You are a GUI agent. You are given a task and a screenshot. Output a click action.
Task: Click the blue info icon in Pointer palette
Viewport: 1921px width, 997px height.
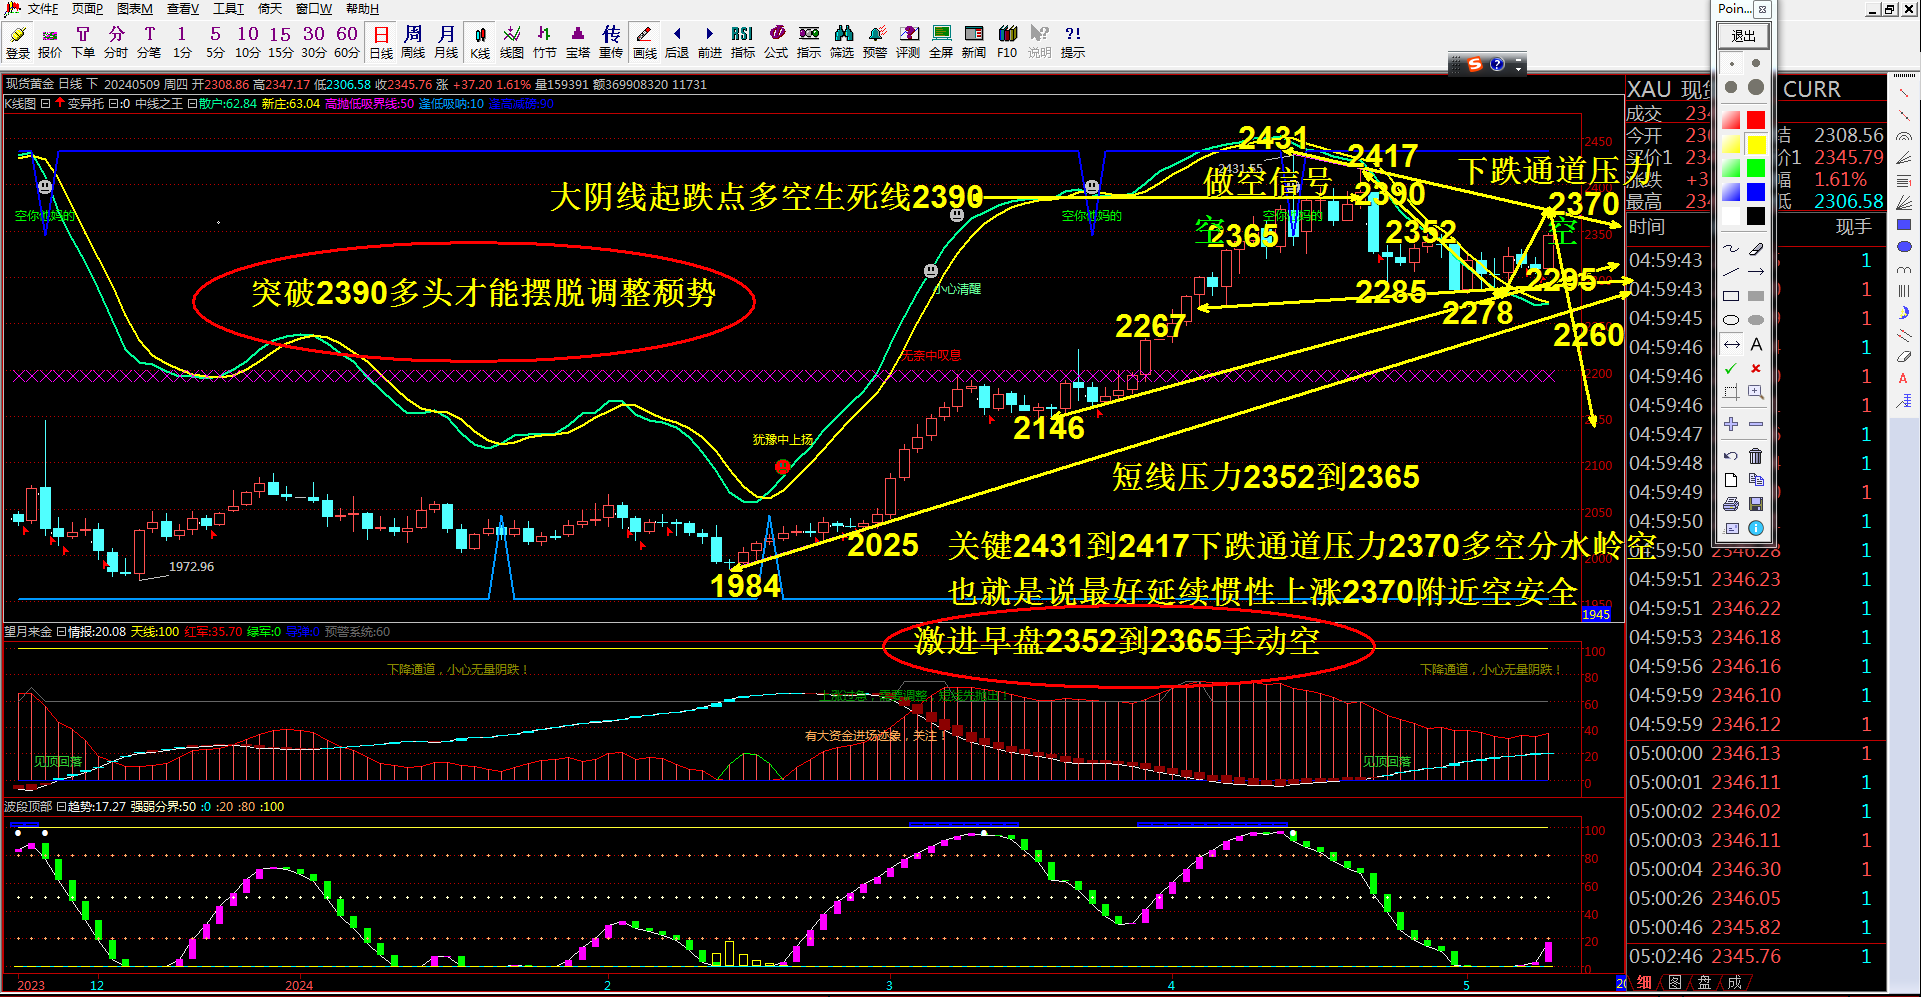tap(1756, 528)
